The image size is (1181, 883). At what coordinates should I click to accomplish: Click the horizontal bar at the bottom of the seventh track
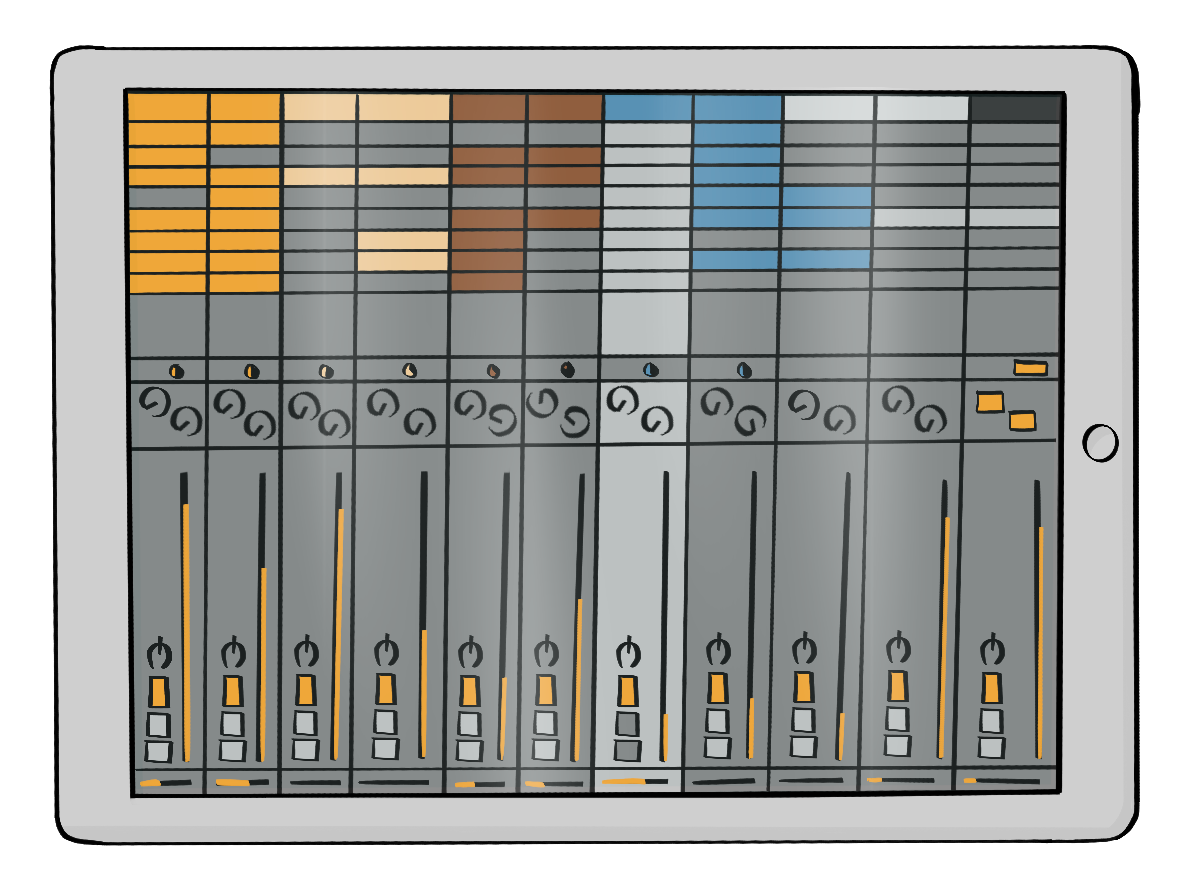tap(637, 781)
